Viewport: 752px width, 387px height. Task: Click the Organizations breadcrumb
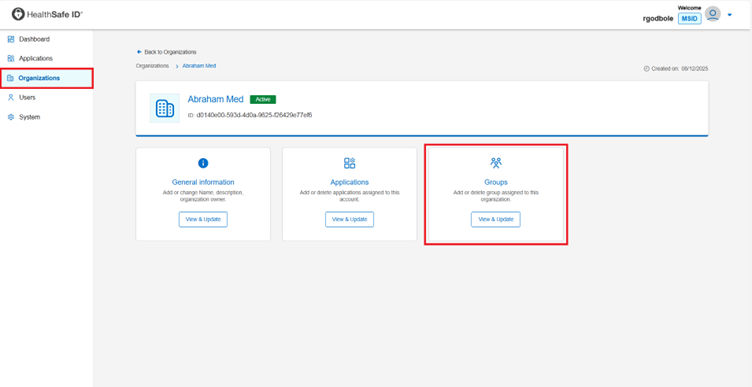point(152,66)
